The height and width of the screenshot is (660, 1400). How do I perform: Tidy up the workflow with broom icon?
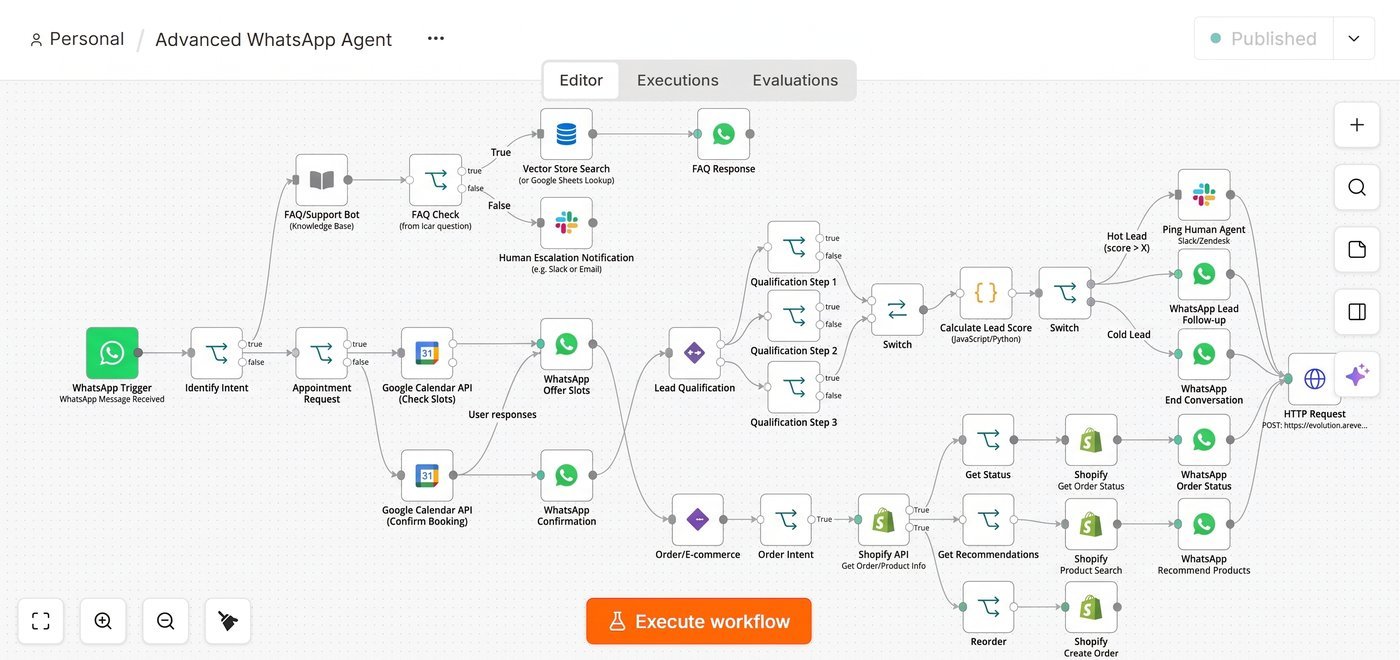coord(228,621)
